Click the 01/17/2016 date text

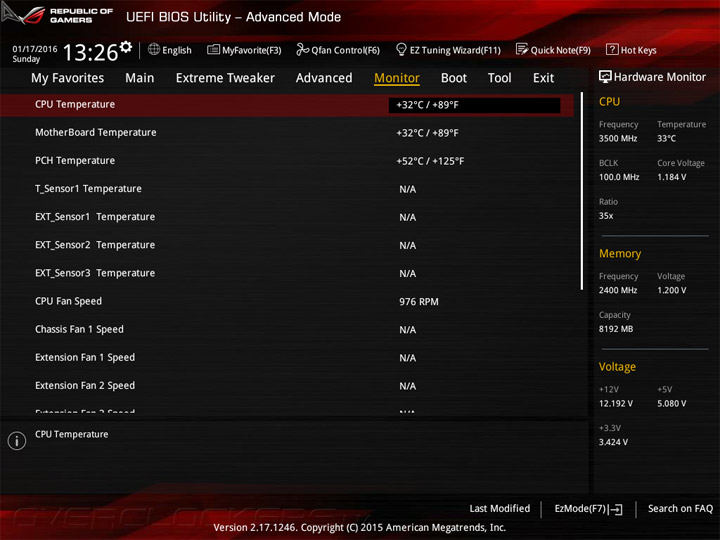(x=35, y=49)
